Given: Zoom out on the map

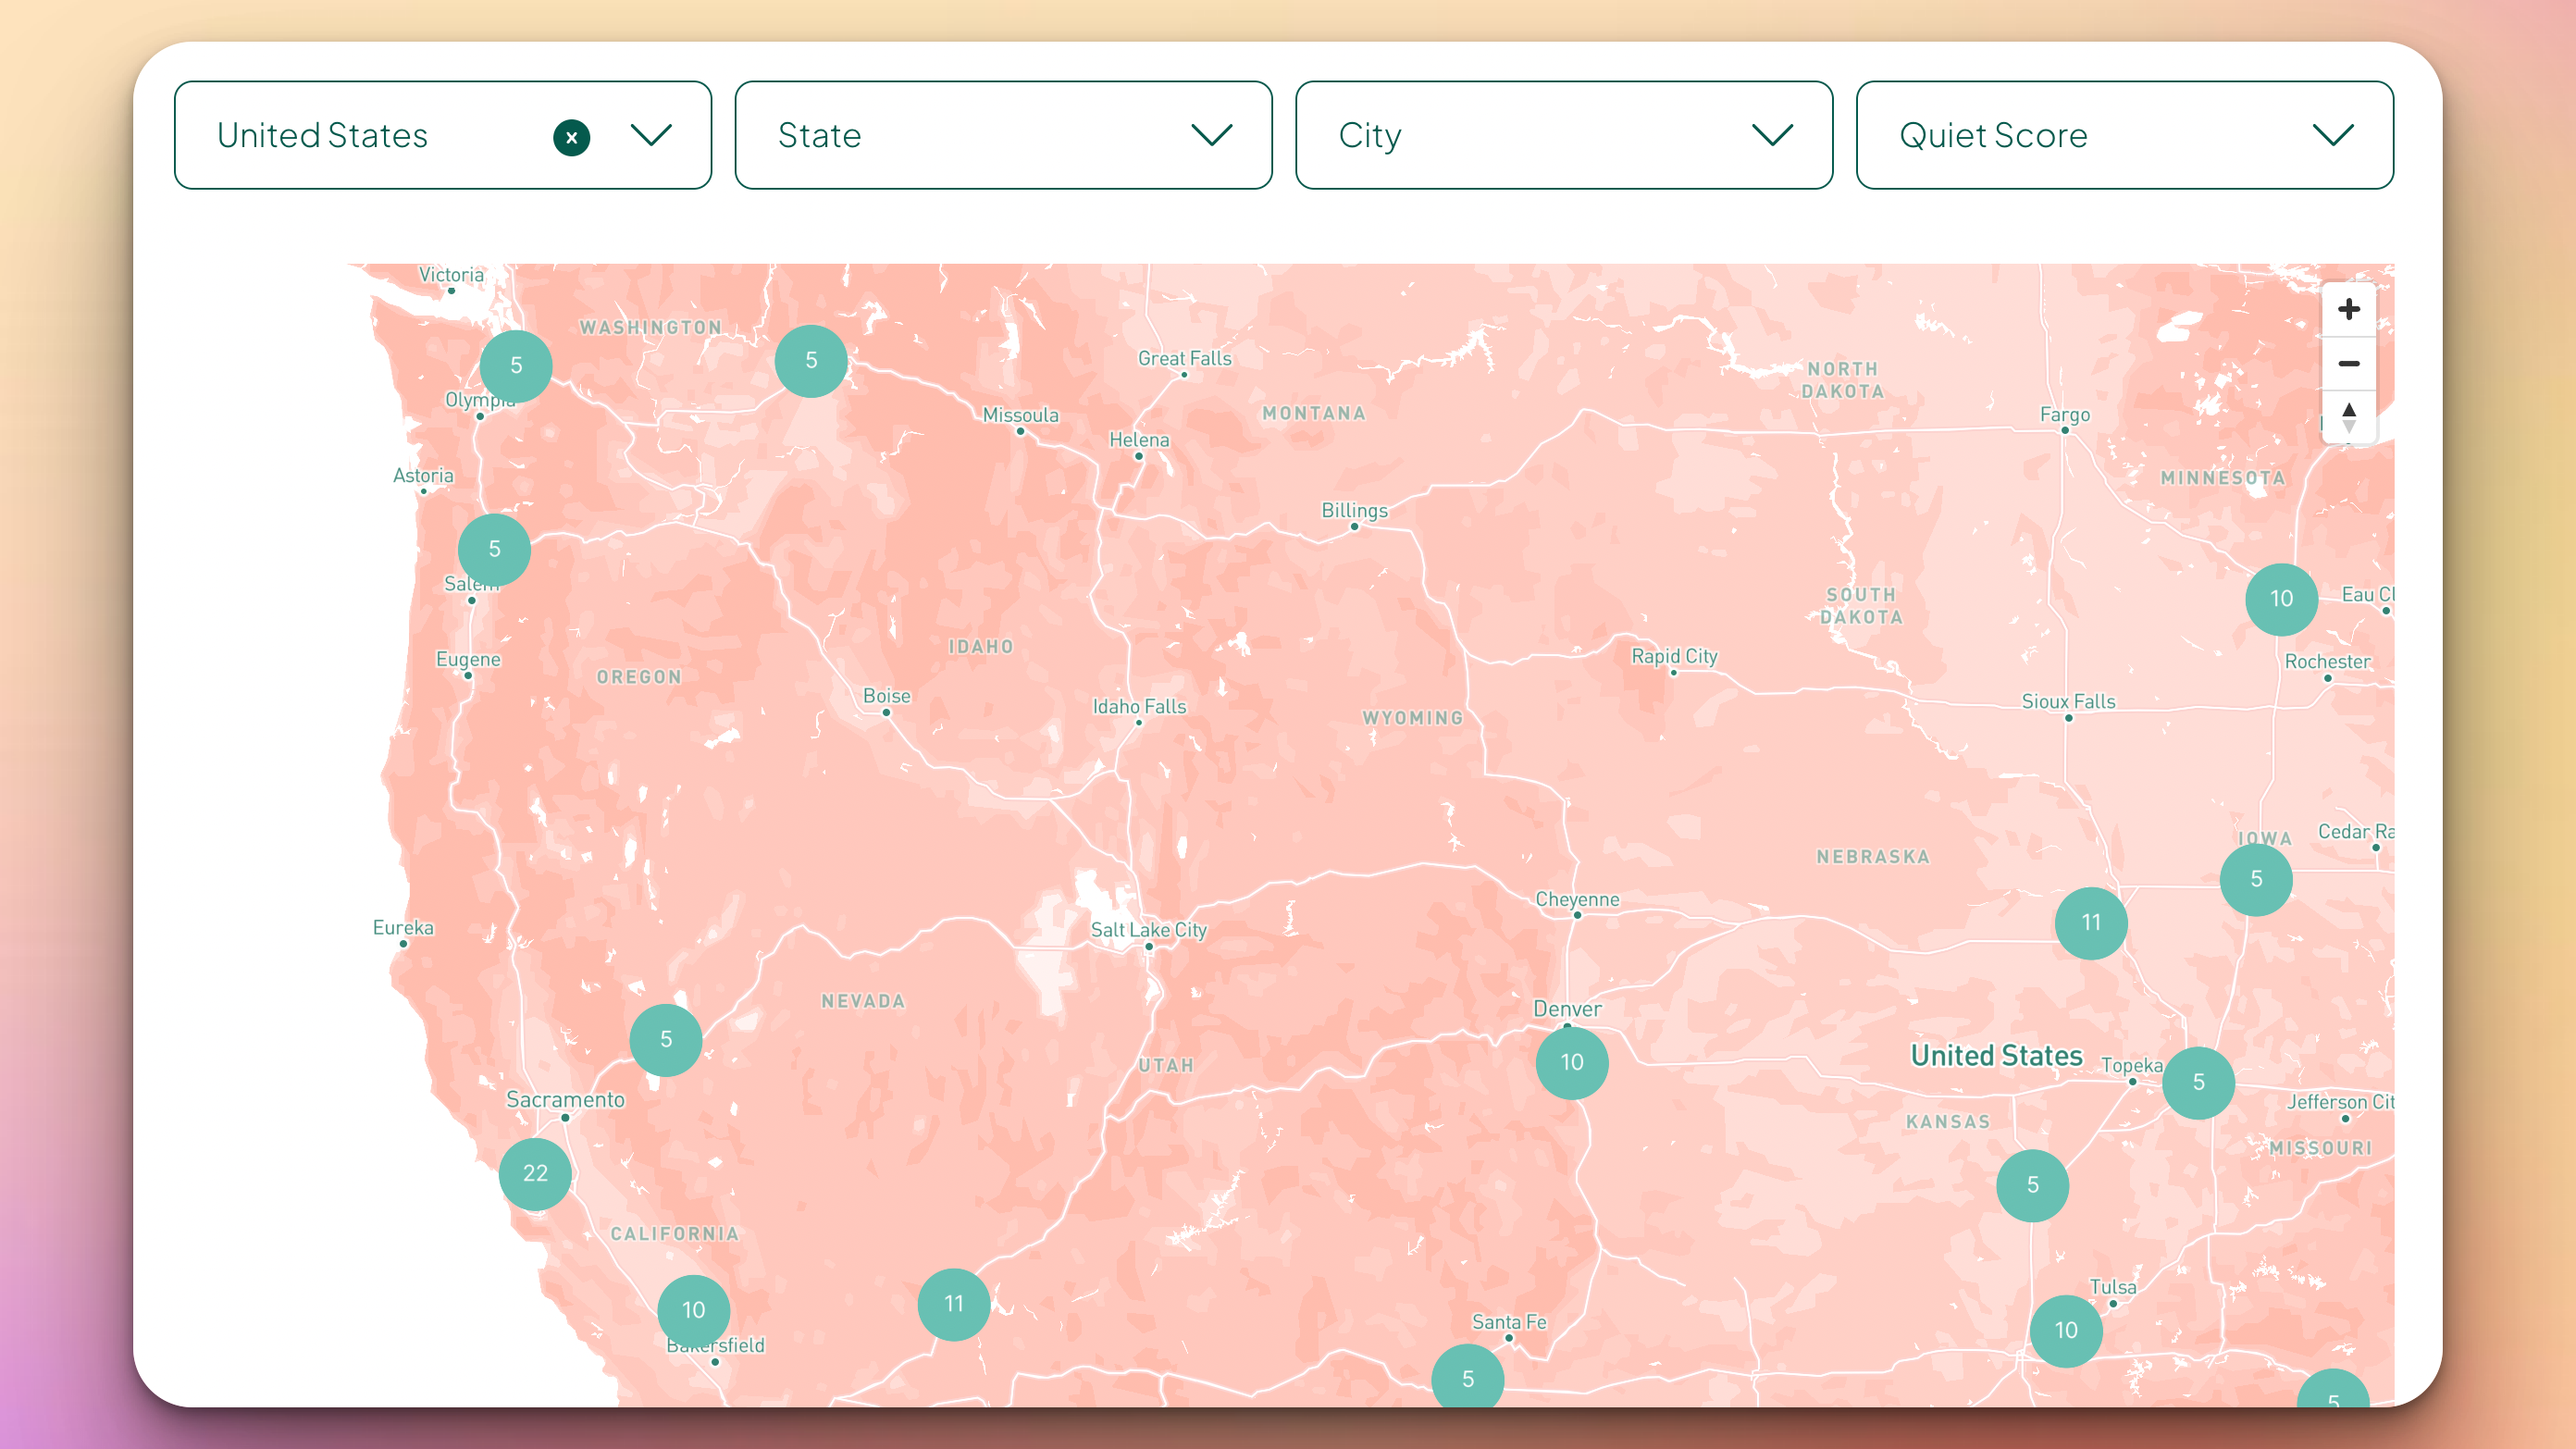Looking at the screenshot, I should pyautogui.click(x=2348, y=363).
